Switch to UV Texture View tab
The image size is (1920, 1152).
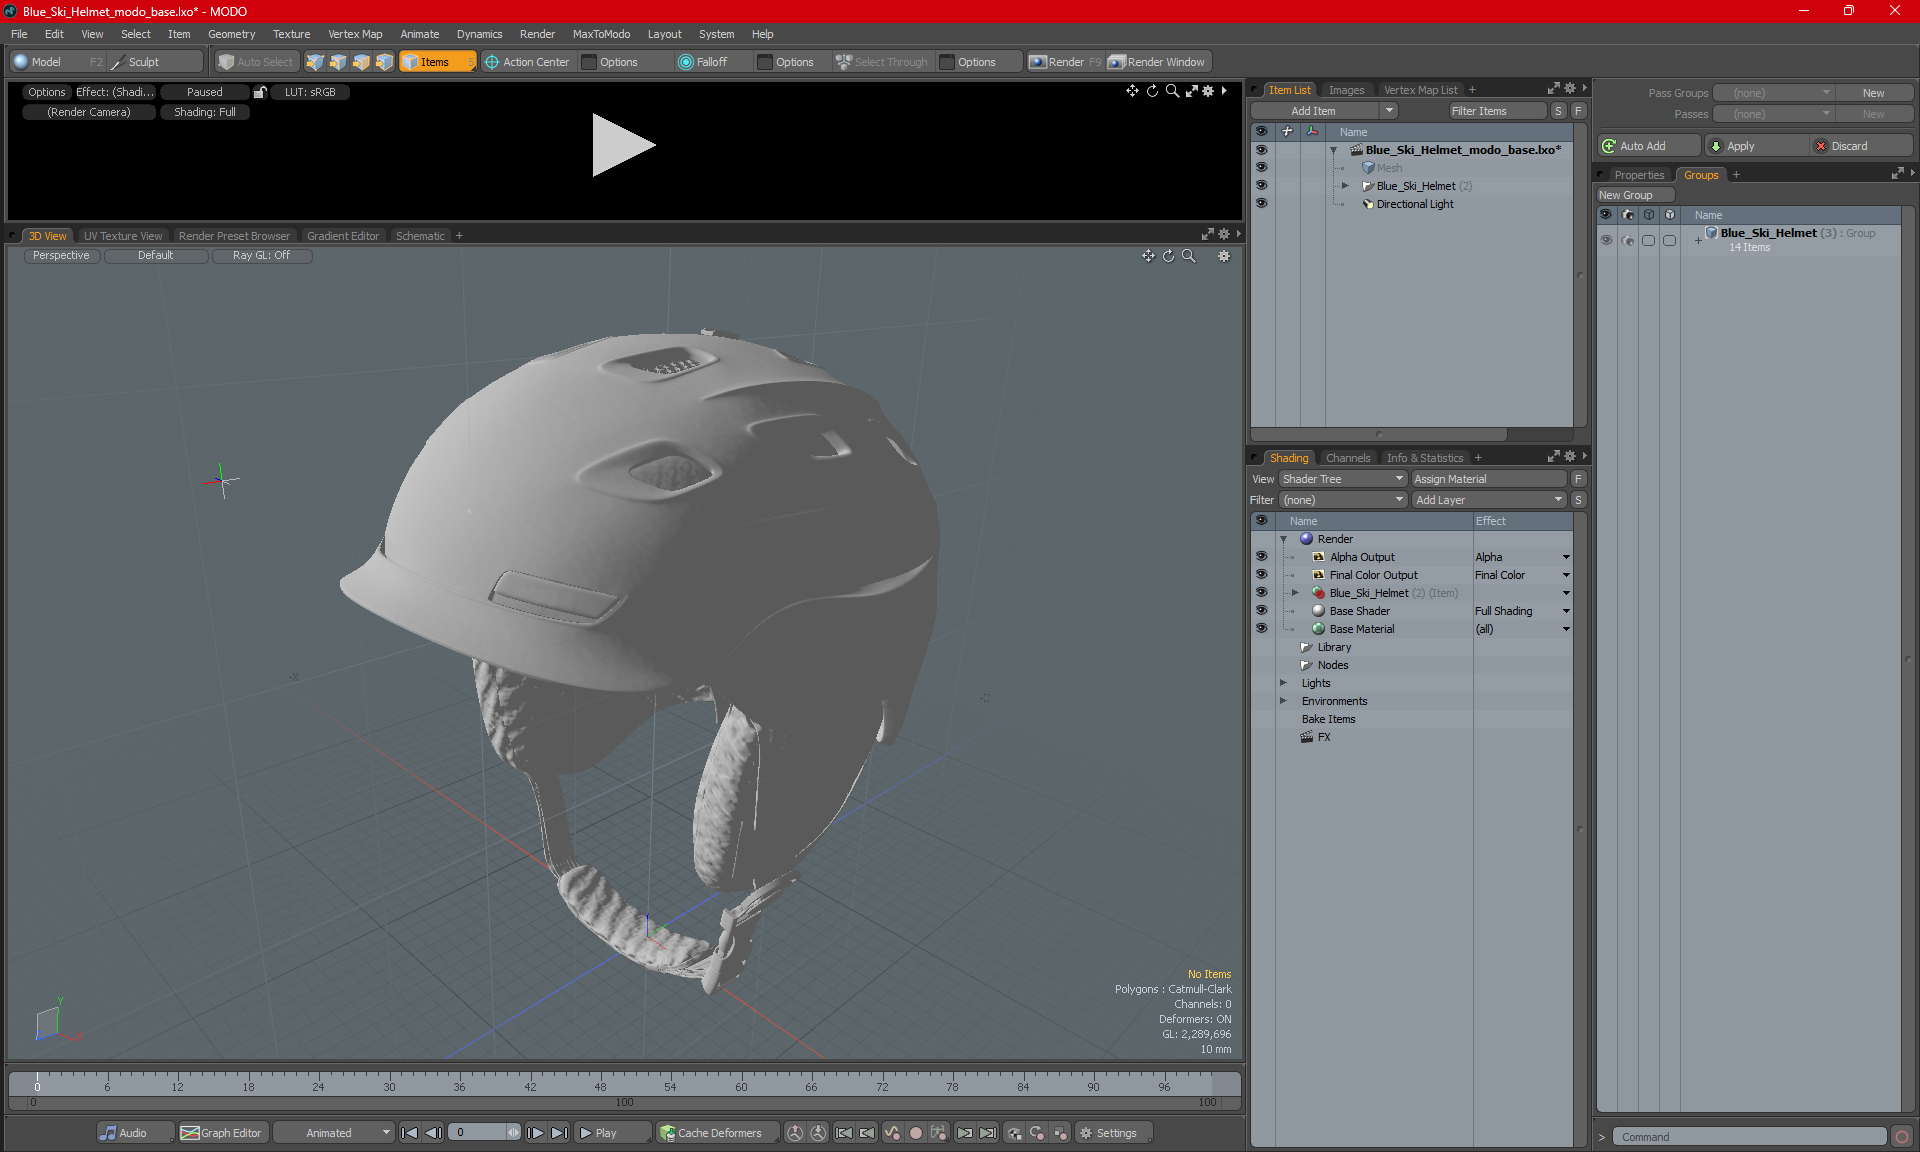click(x=123, y=235)
